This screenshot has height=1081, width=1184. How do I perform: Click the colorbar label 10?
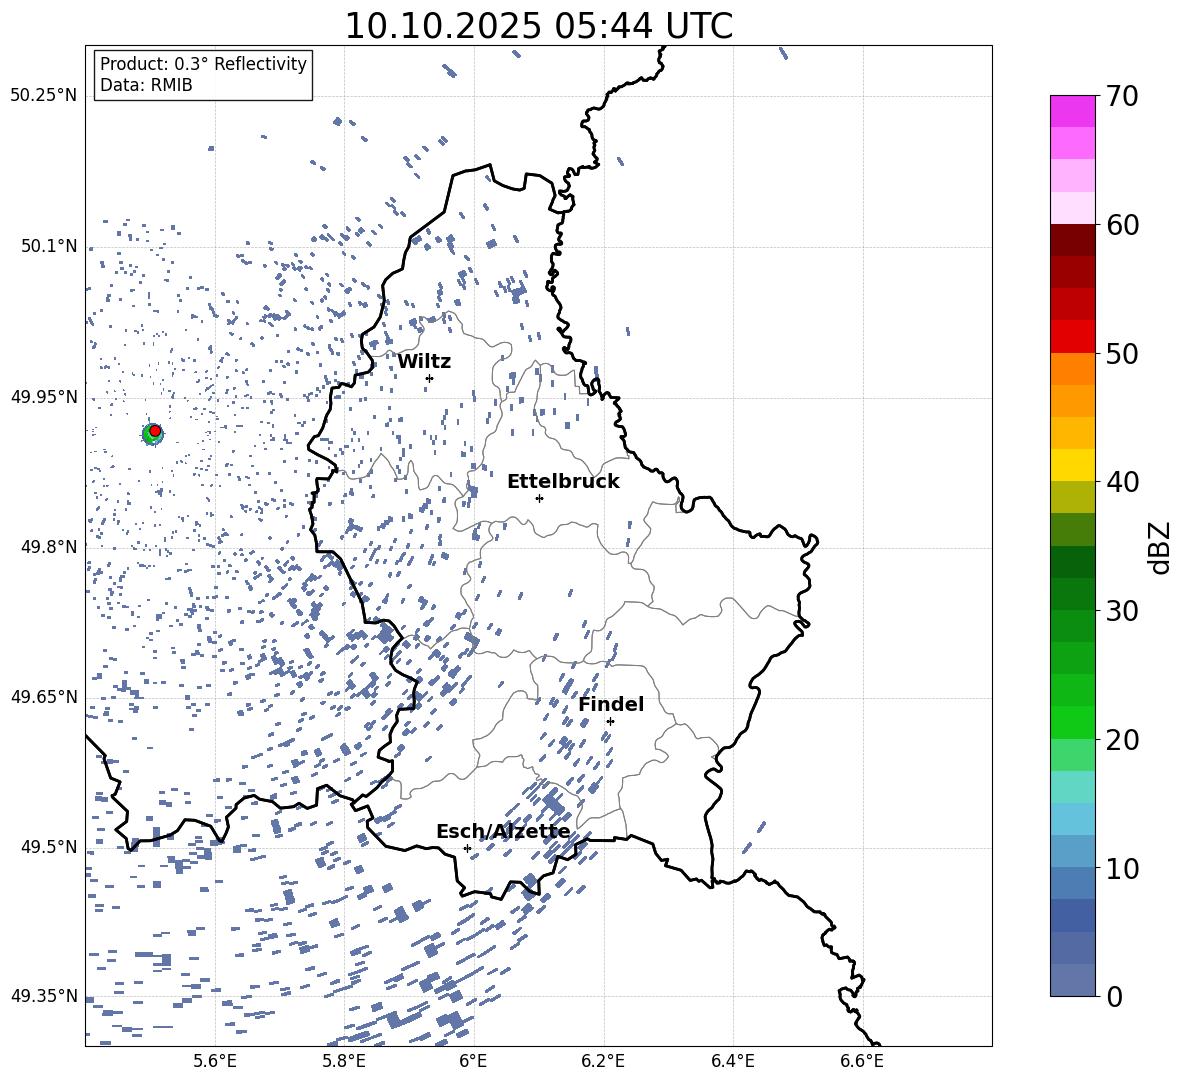click(x=1122, y=868)
